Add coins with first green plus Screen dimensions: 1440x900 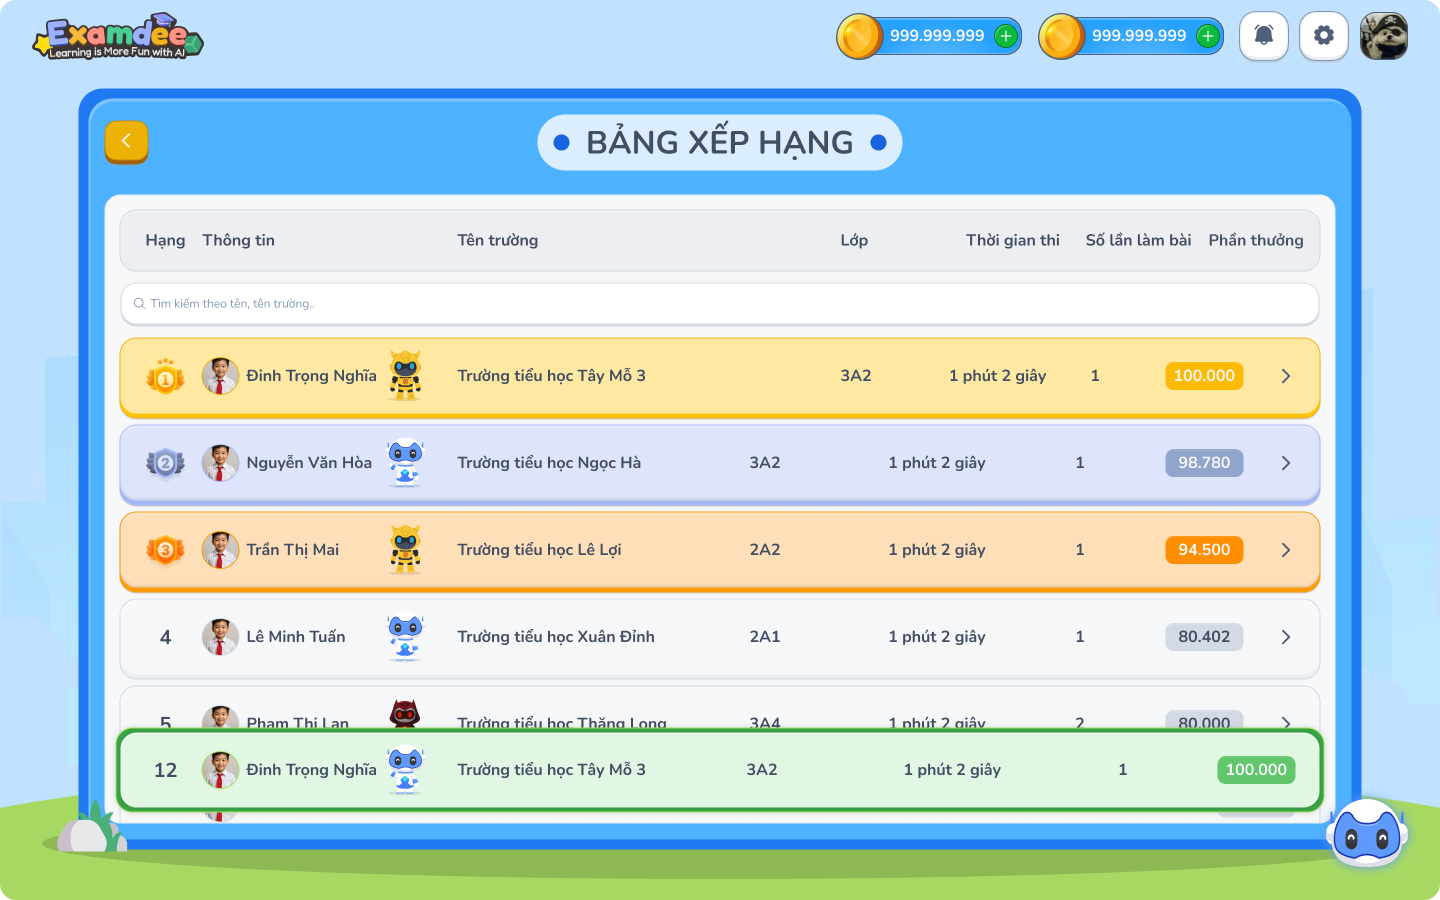click(1006, 36)
